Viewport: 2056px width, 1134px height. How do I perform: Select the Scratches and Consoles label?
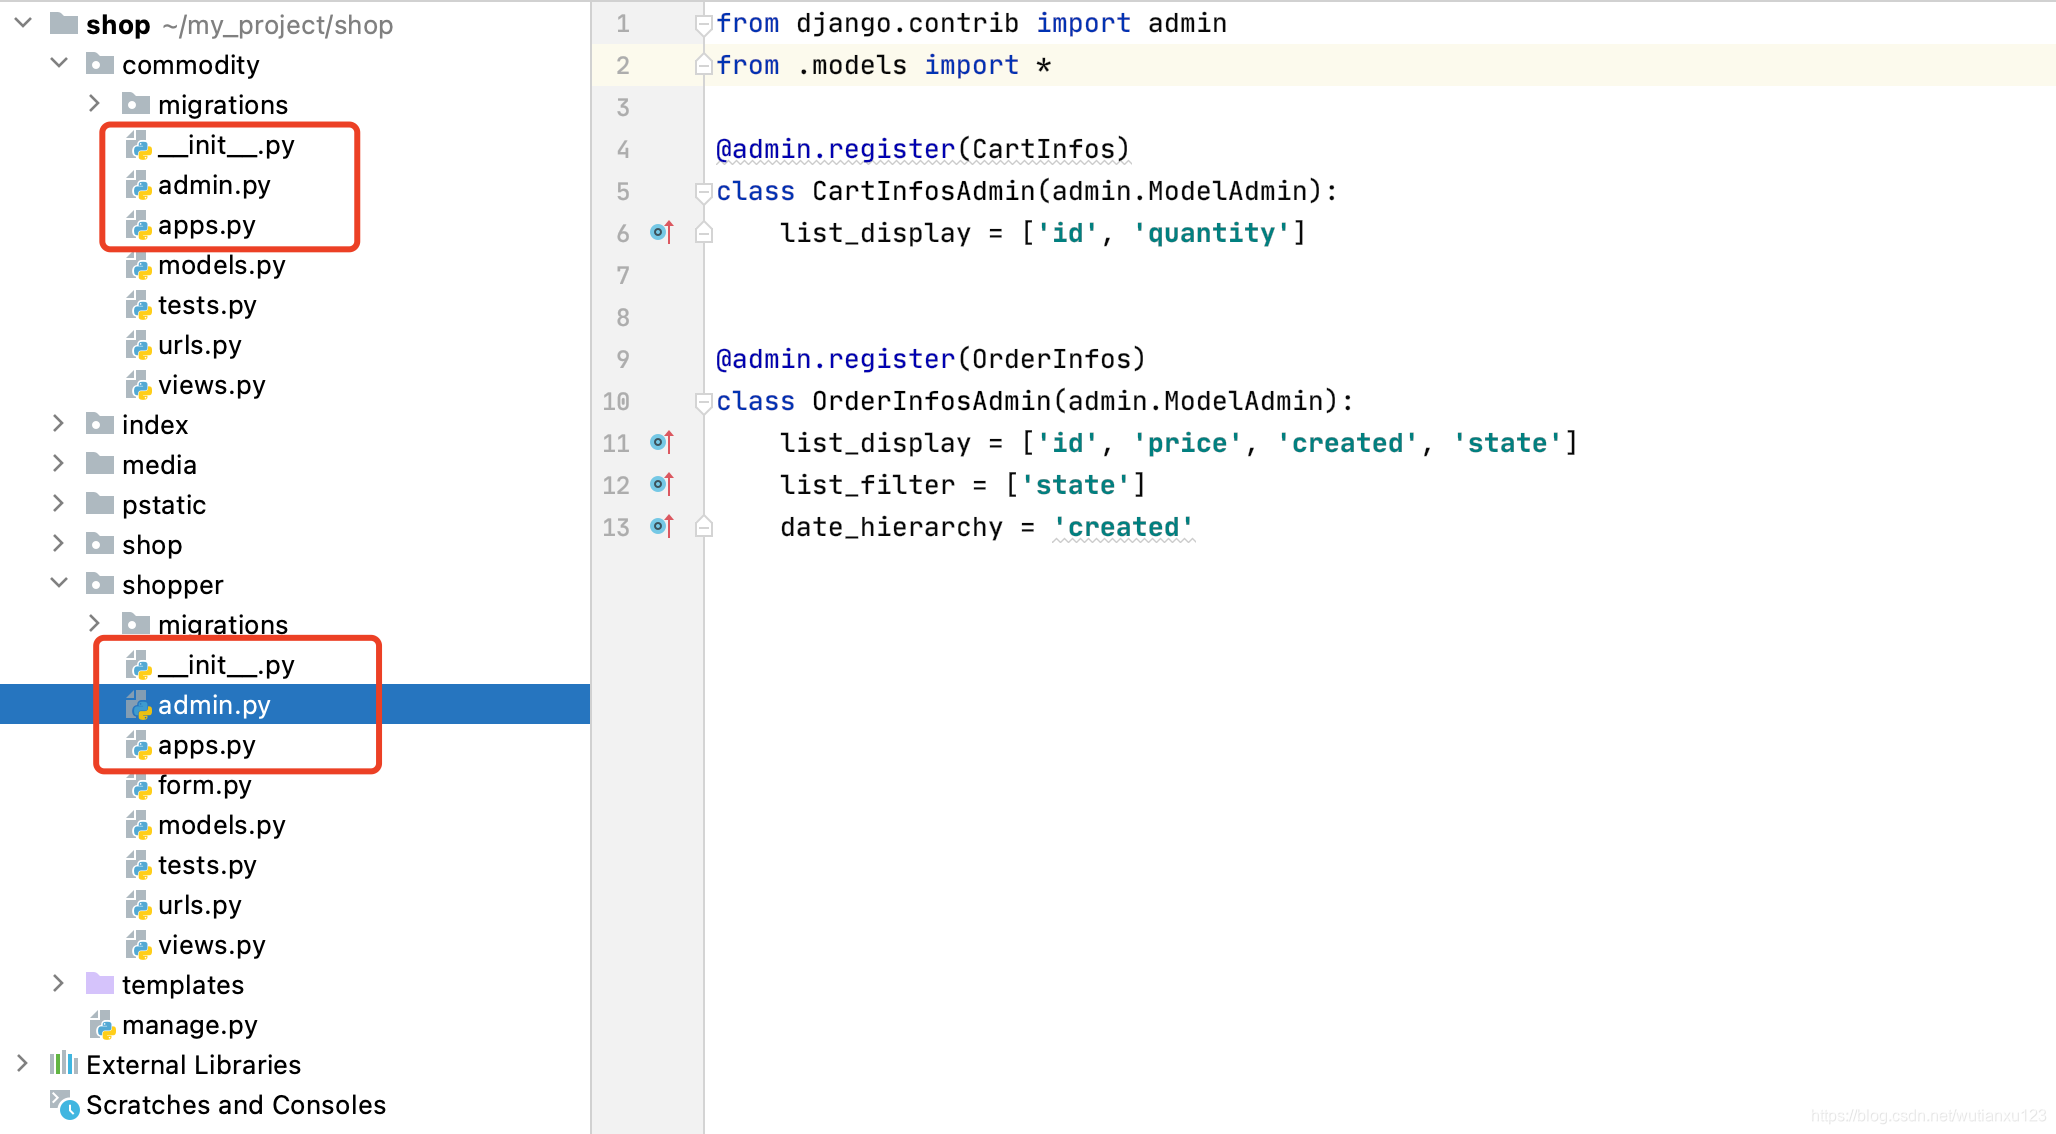point(236,1105)
